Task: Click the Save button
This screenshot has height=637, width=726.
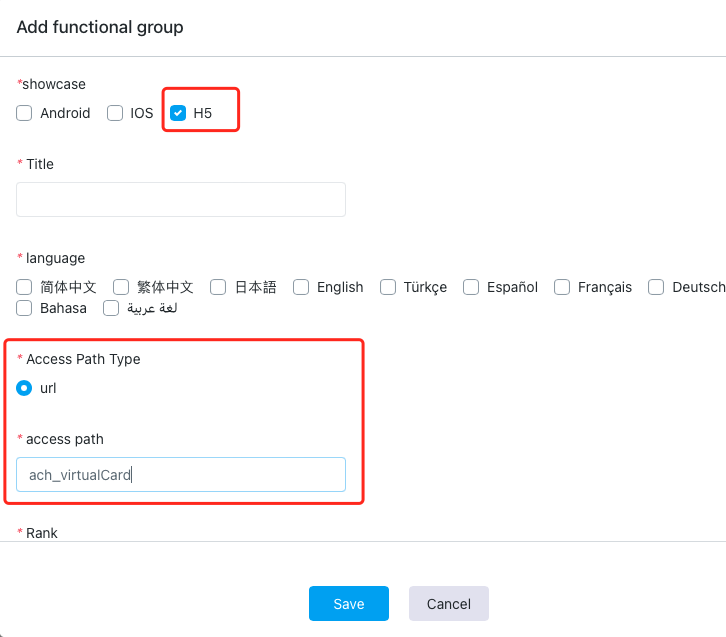Action: click(x=349, y=604)
